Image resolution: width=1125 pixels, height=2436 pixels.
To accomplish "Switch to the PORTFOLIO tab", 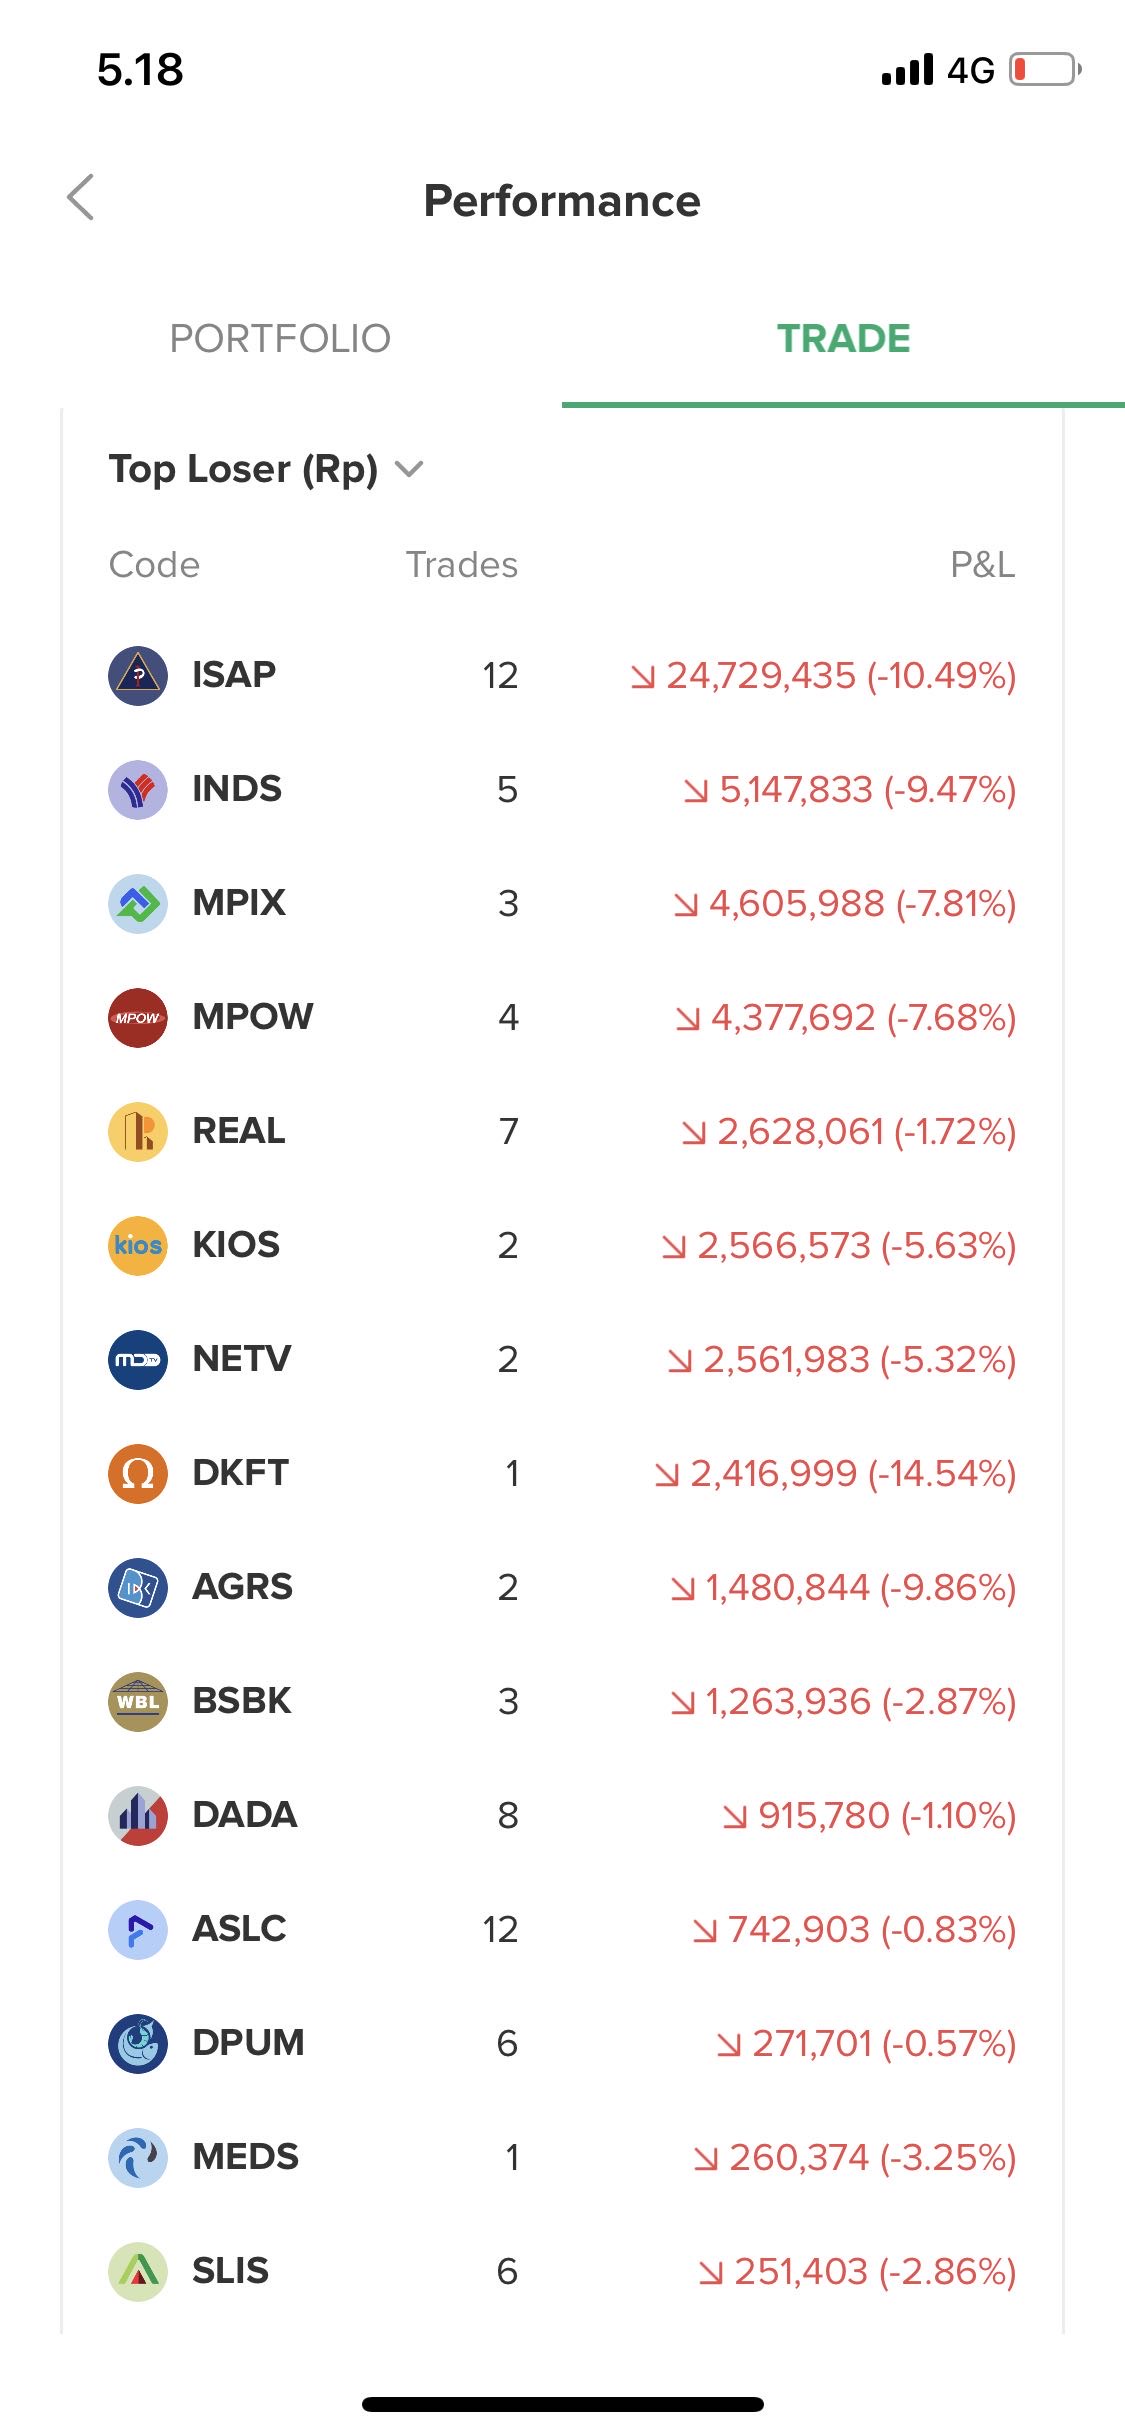I will coord(280,339).
